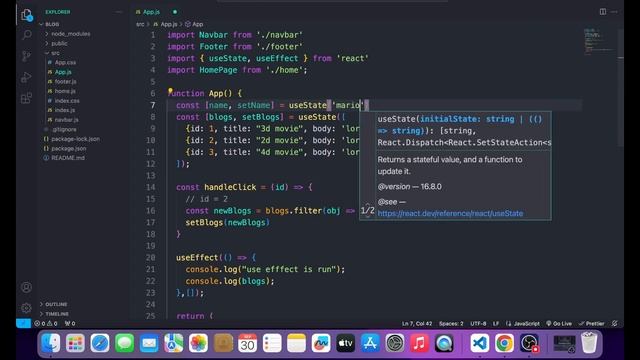640x360 pixels.
Task: Open Safari from the dock
Action: (x=100, y=343)
